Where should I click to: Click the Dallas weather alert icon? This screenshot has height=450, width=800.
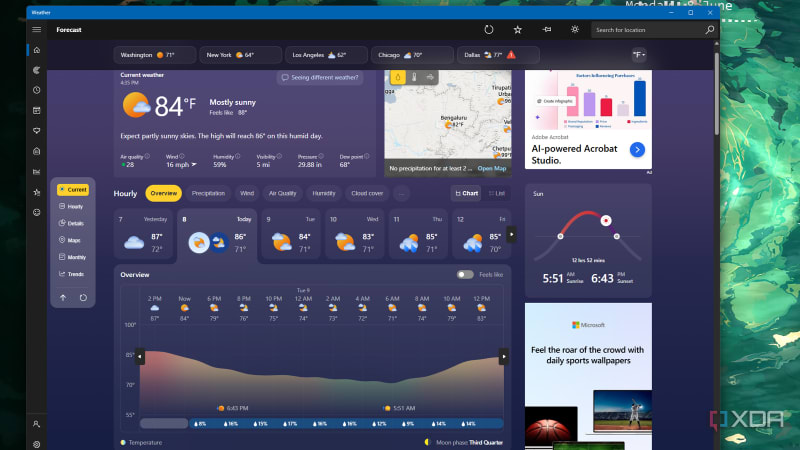pyautogui.click(x=511, y=55)
